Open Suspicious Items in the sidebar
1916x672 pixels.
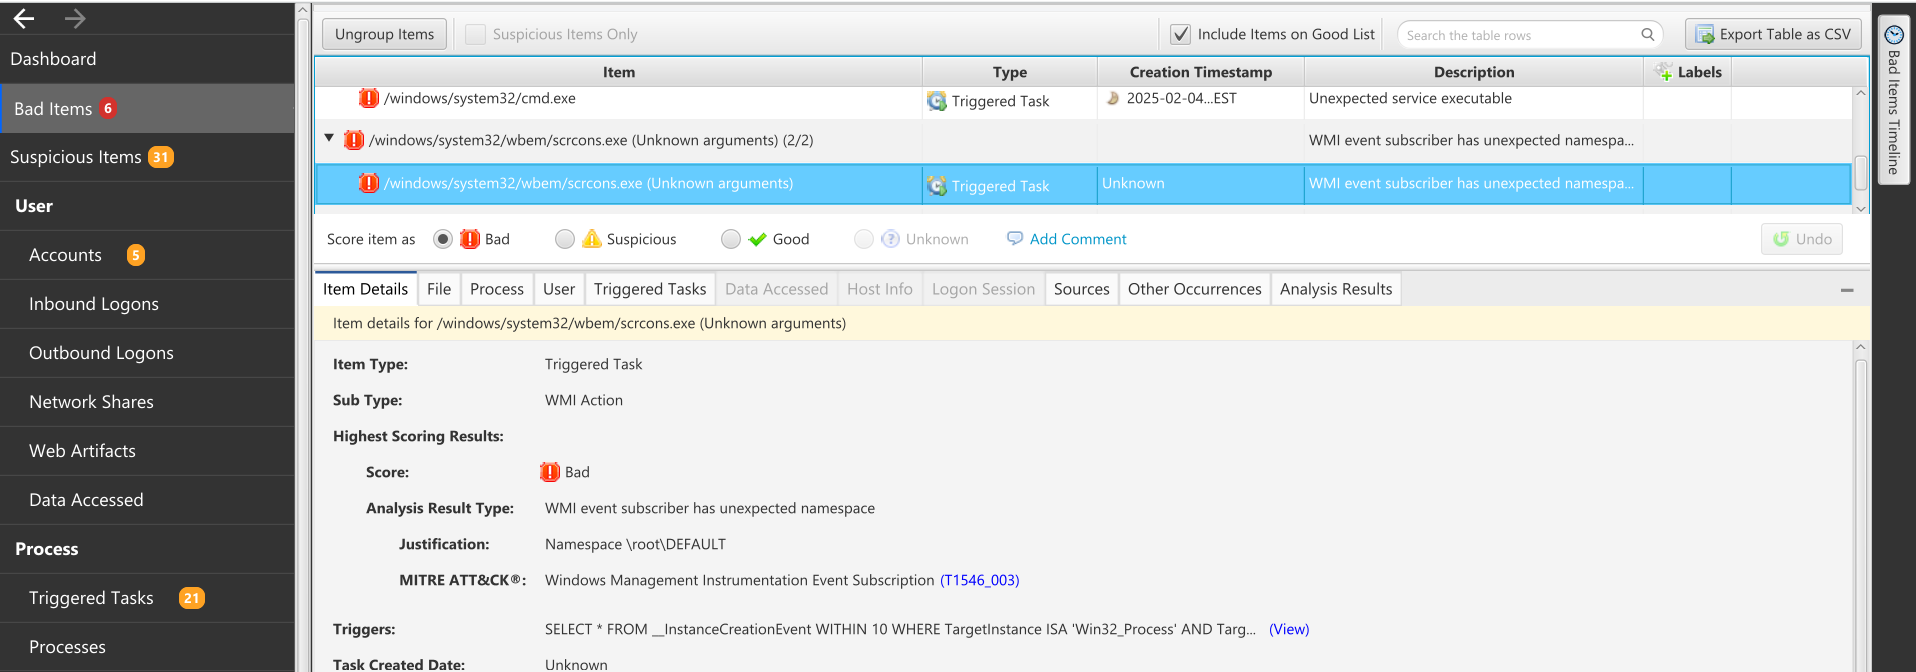point(147,157)
